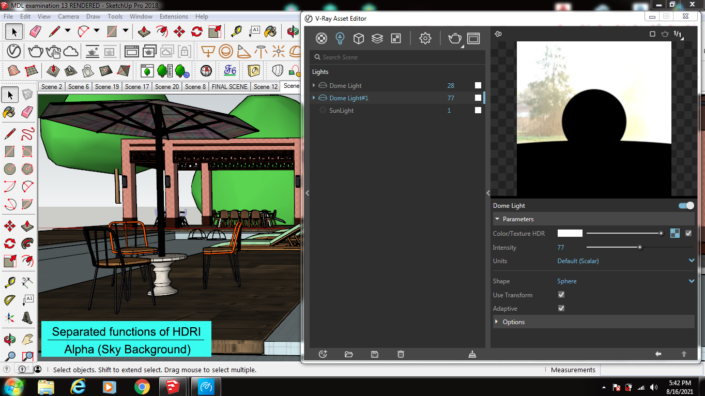This screenshot has width=705, height=396.
Task: Switch to the FINAL SCENE tab
Action: coord(229,86)
